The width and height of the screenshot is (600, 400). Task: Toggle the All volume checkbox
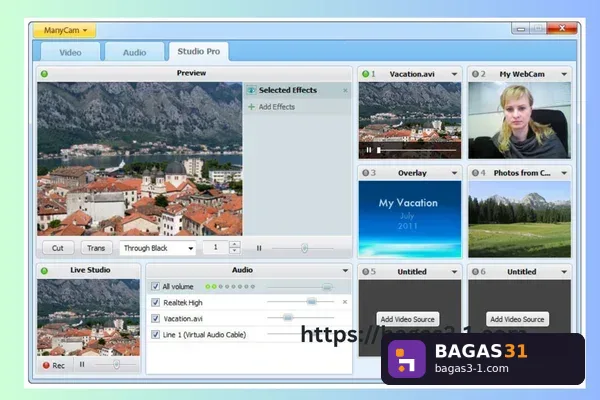point(155,286)
